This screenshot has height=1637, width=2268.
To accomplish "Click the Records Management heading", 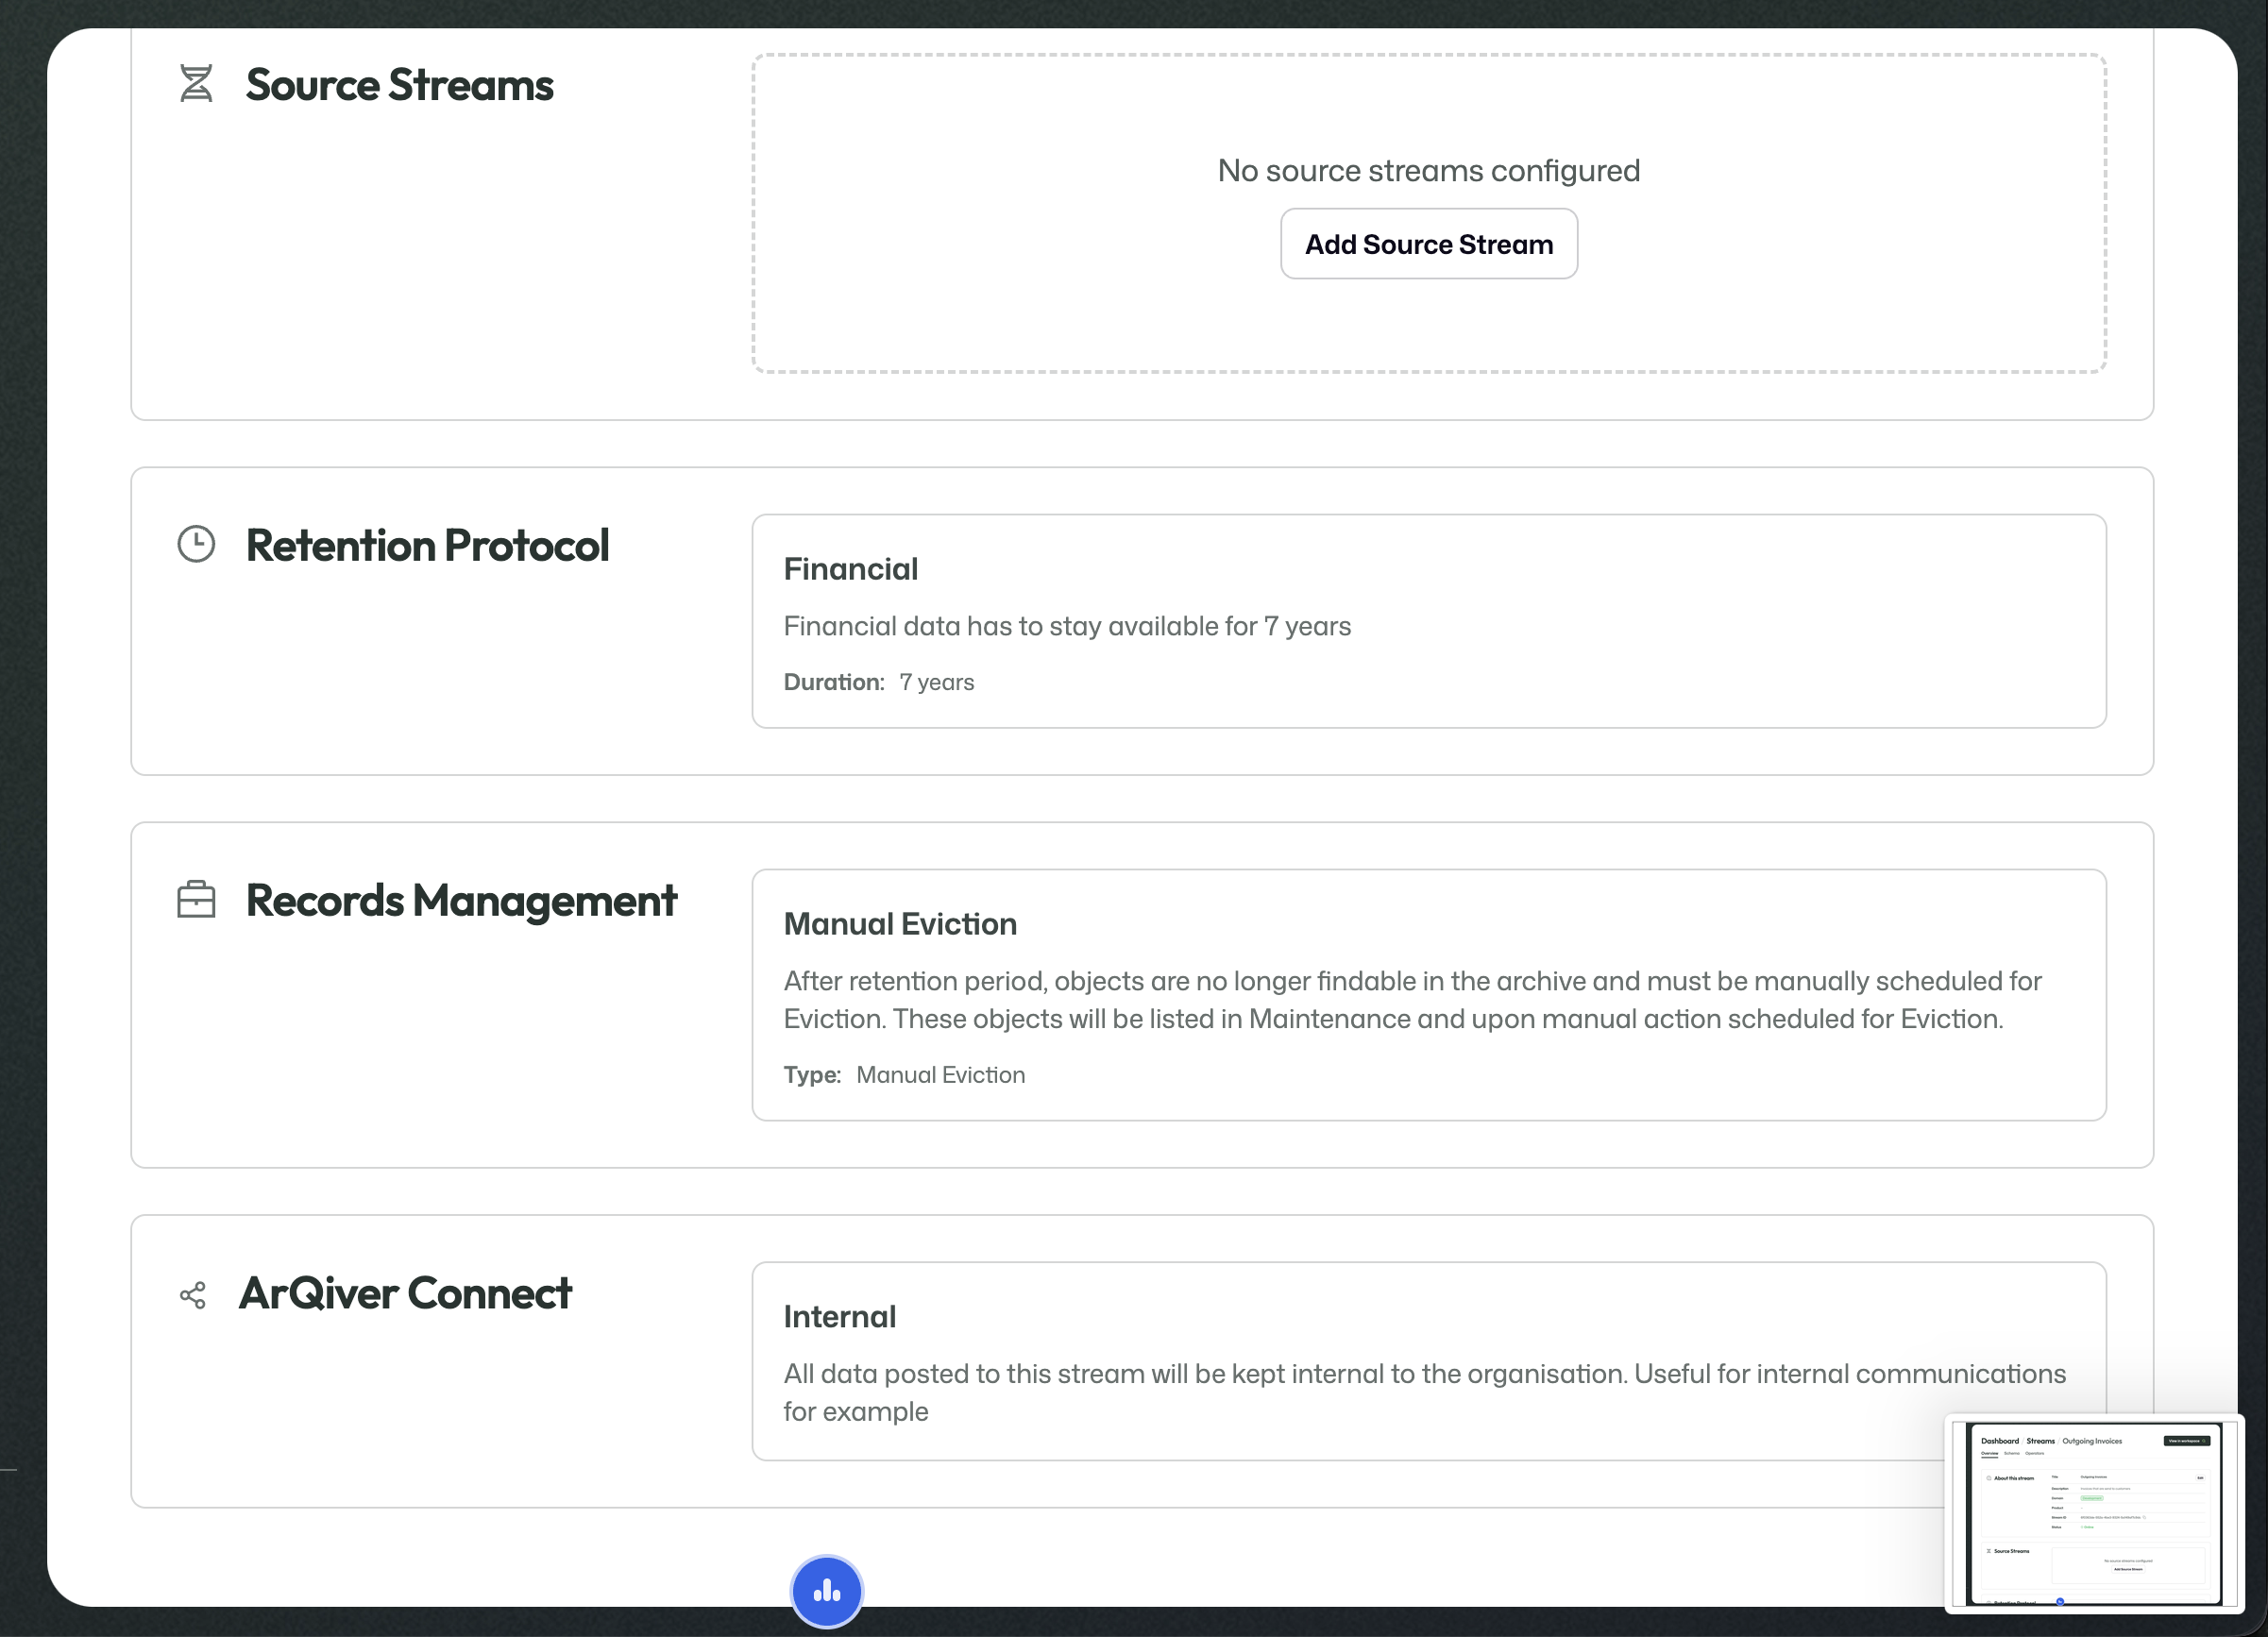I will 461,901.
